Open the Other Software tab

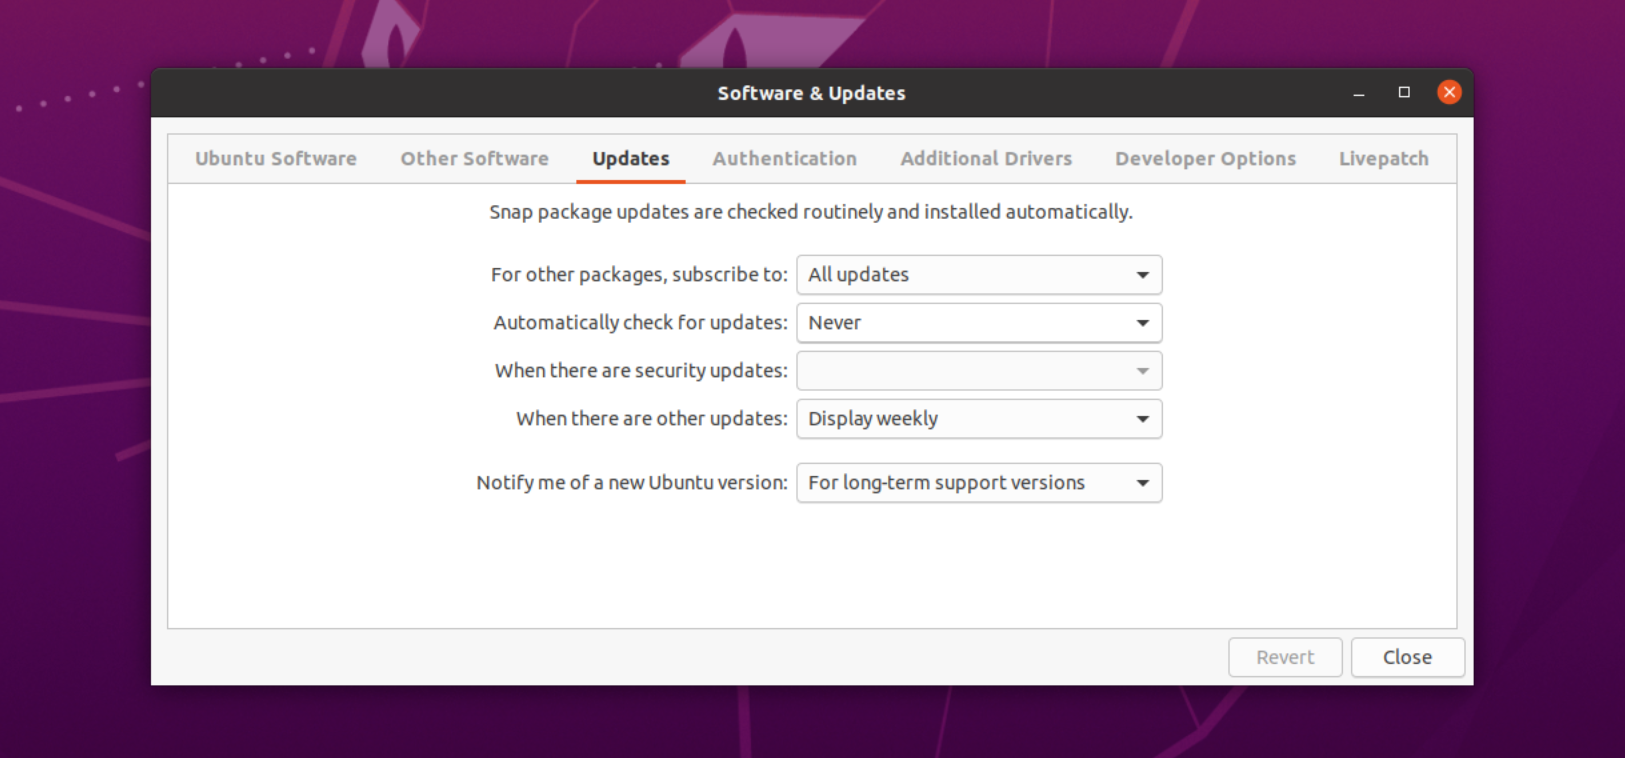coord(474,158)
